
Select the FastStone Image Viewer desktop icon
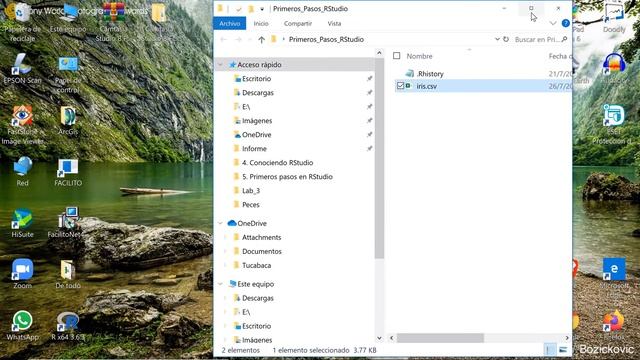point(22,125)
